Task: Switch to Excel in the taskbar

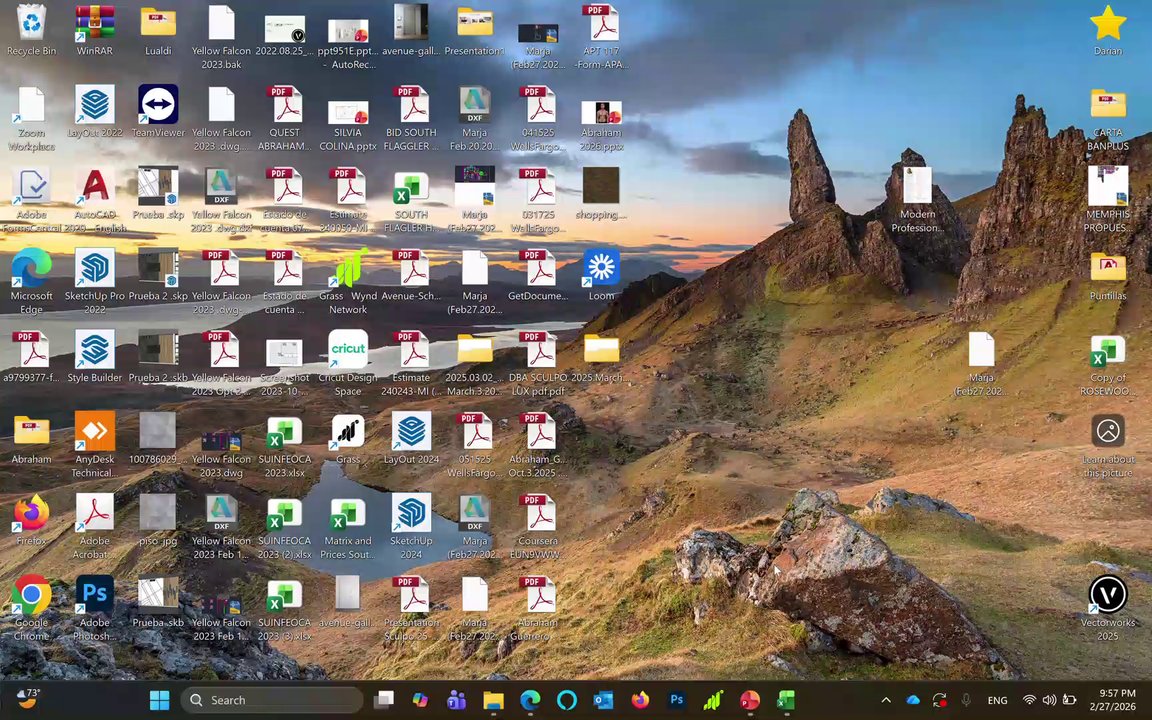Action: [786, 700]
